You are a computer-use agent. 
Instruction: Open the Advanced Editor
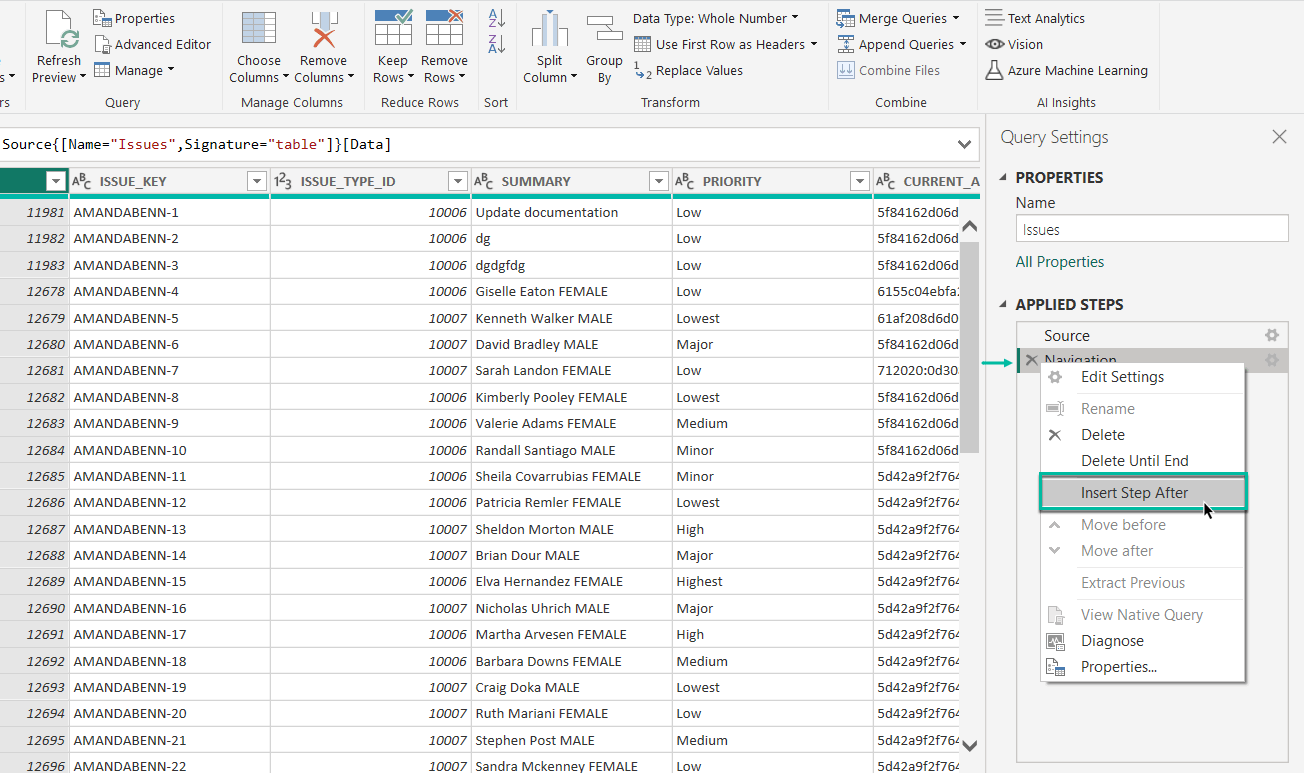point(152,44)
